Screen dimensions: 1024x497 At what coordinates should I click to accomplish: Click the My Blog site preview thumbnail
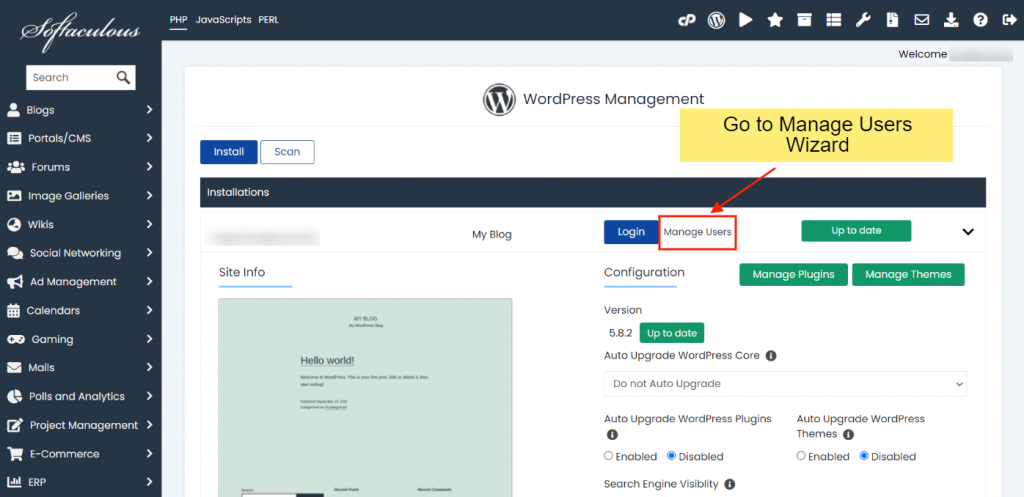365,397
